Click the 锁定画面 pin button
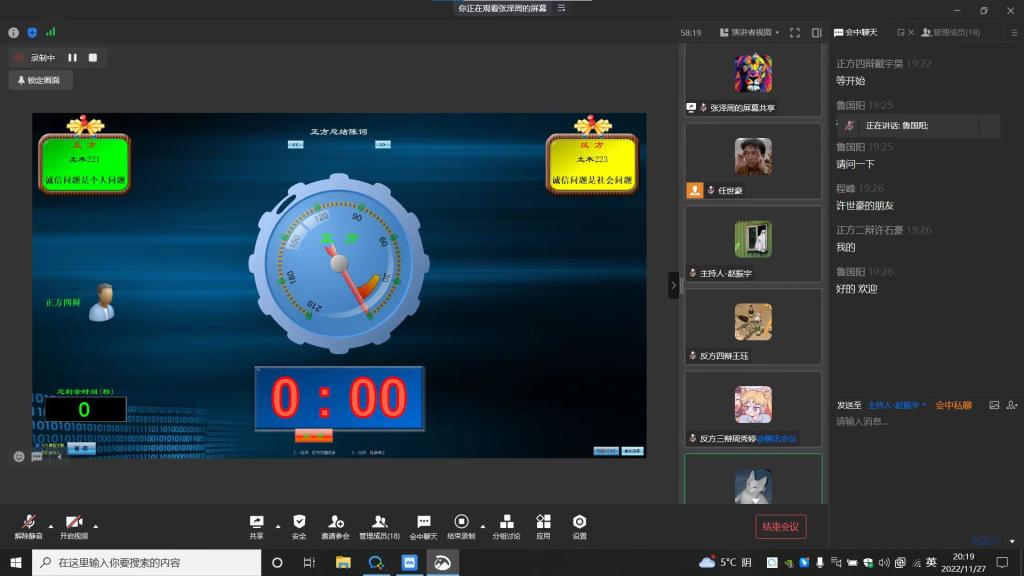Viewport: 1024px width, 576px height. coord(40,80)
